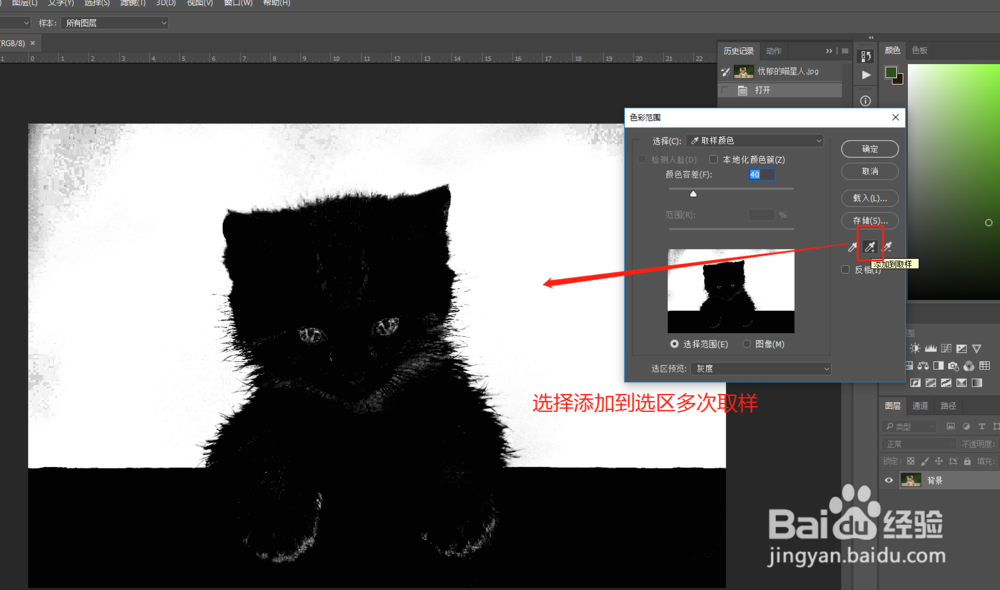Add an Exposure adjustment layer
The image size is (1000, 590).
pyautogui.click(x=962, y=348)
